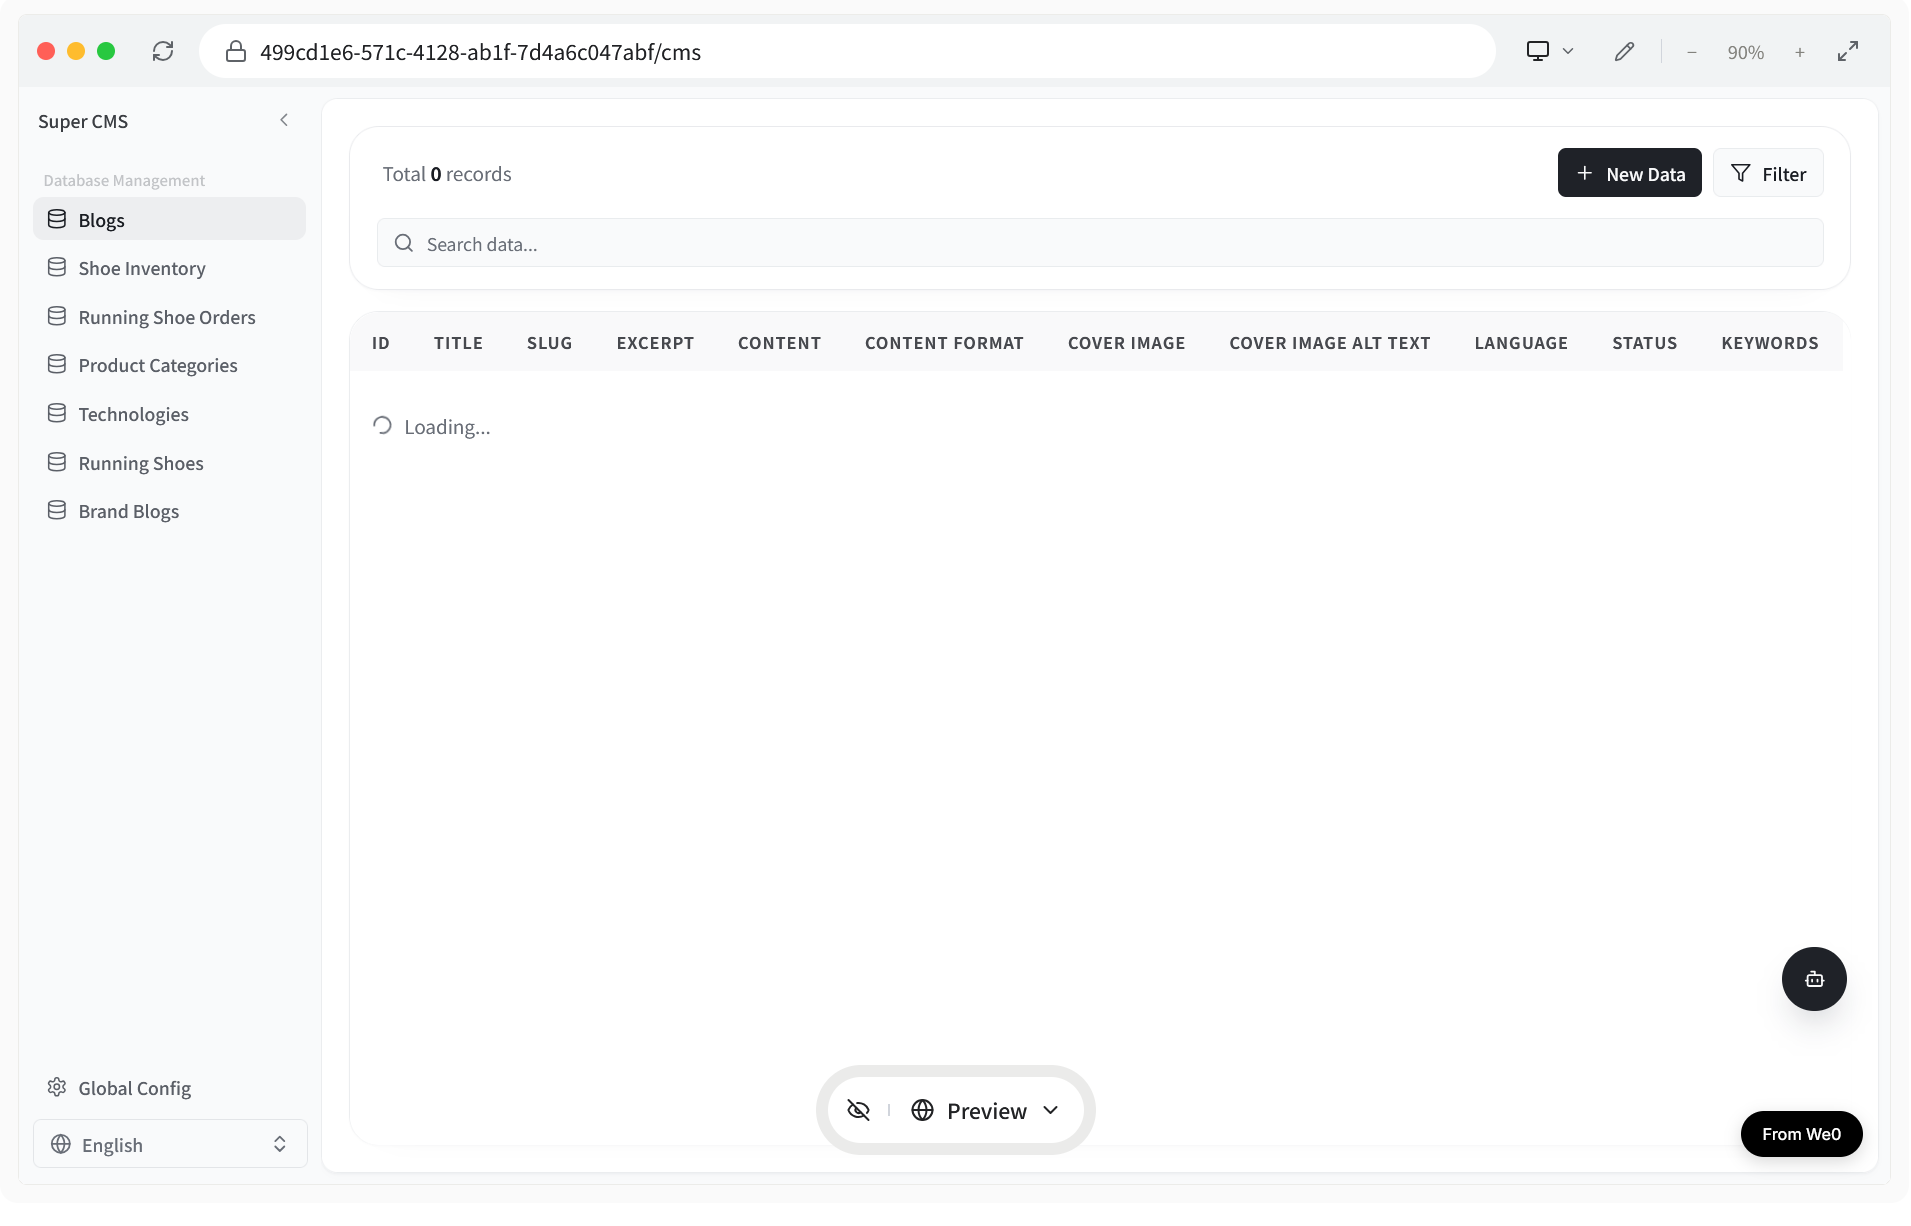The image size is (1911, 1226).
Task: Click the Total 0 records text
Action: [447, 174]
